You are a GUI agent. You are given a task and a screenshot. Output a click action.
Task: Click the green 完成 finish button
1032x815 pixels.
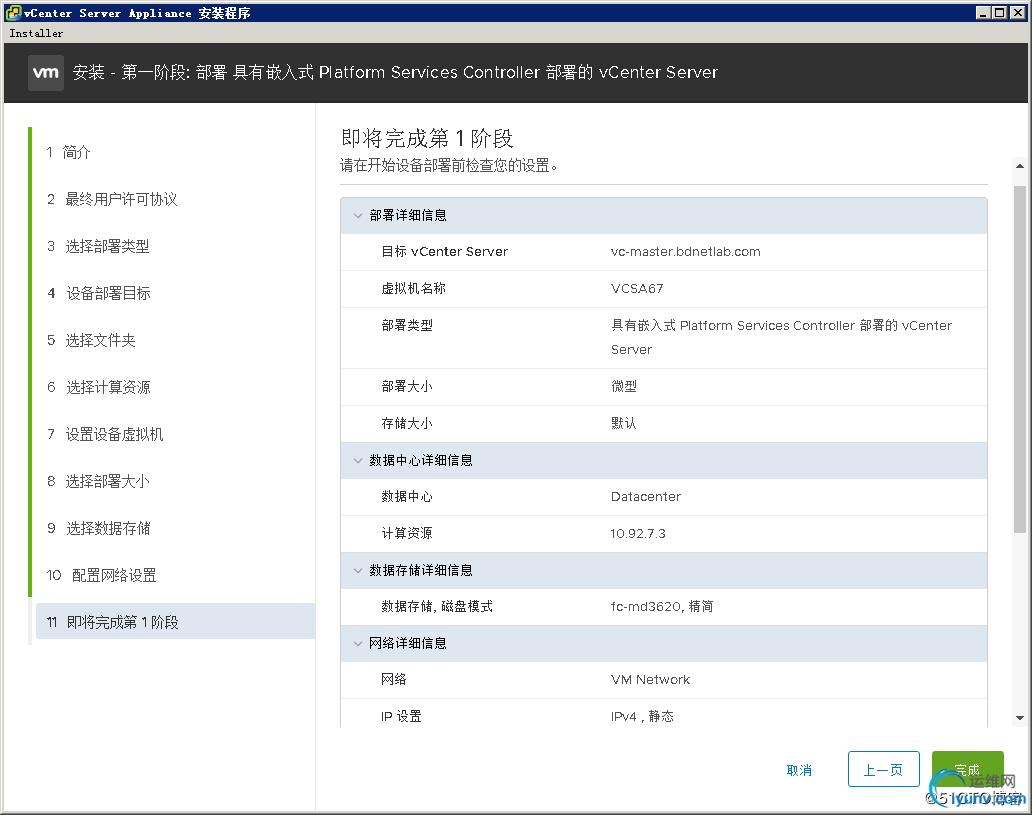pyautogui.click(x=968, y=769)
